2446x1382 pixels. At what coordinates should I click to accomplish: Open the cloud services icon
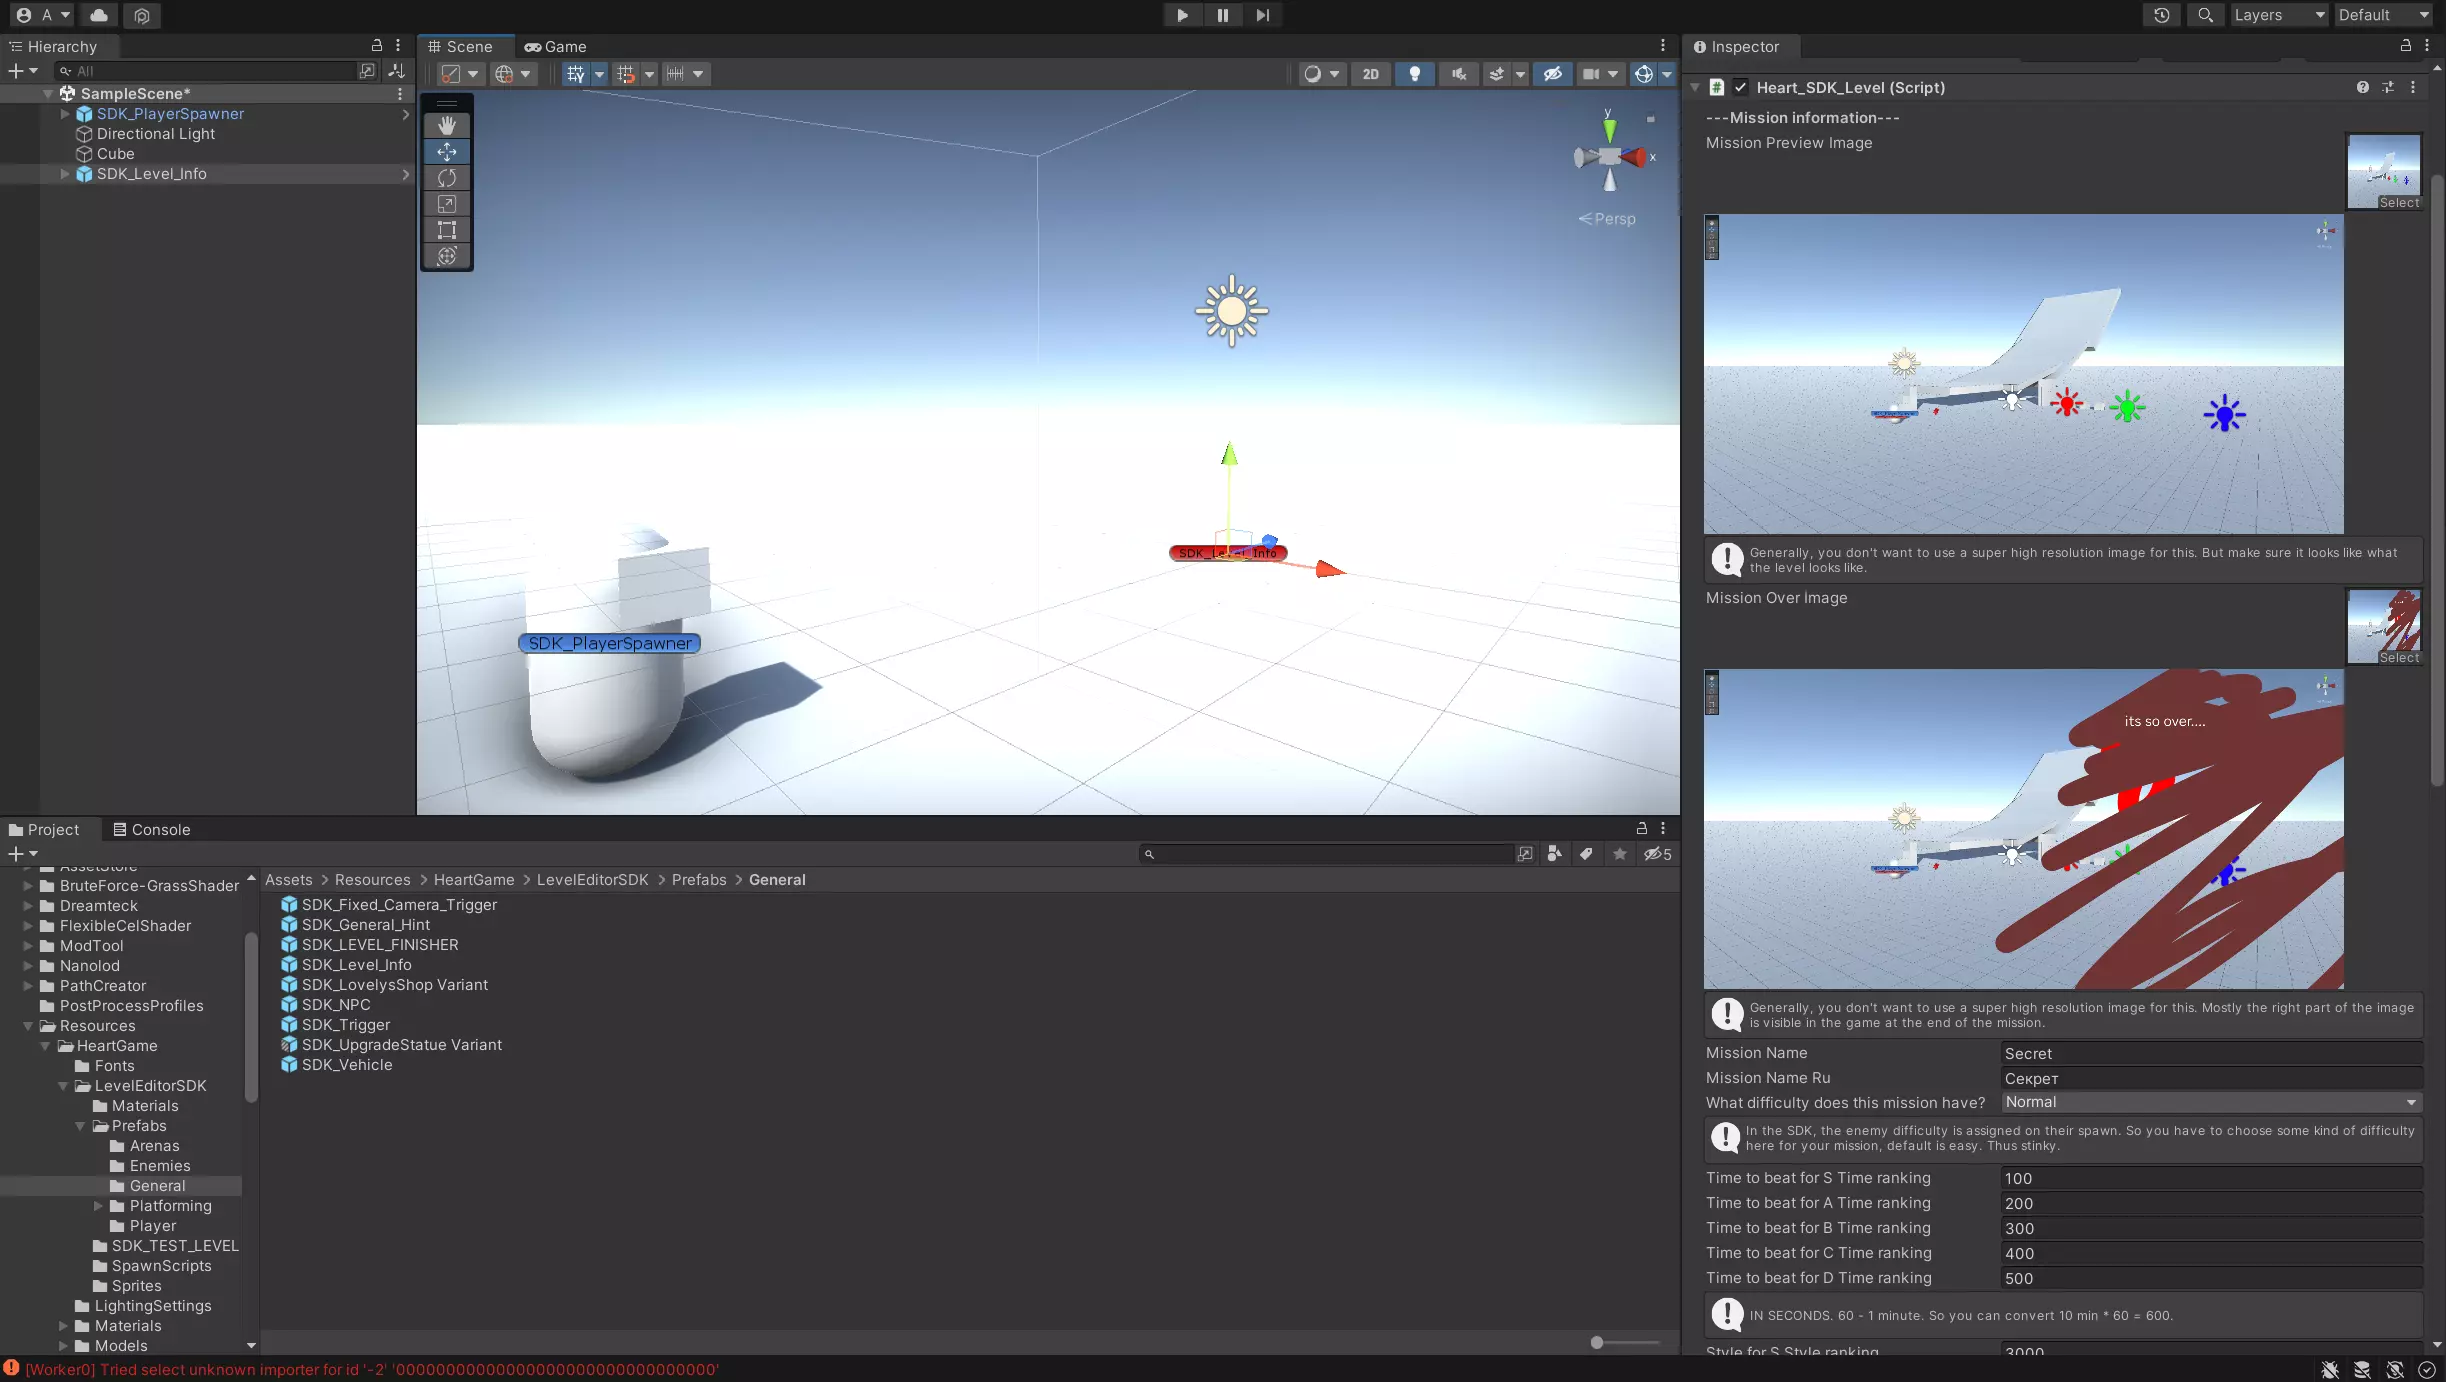pyautogui.click(x=99, y=15)
